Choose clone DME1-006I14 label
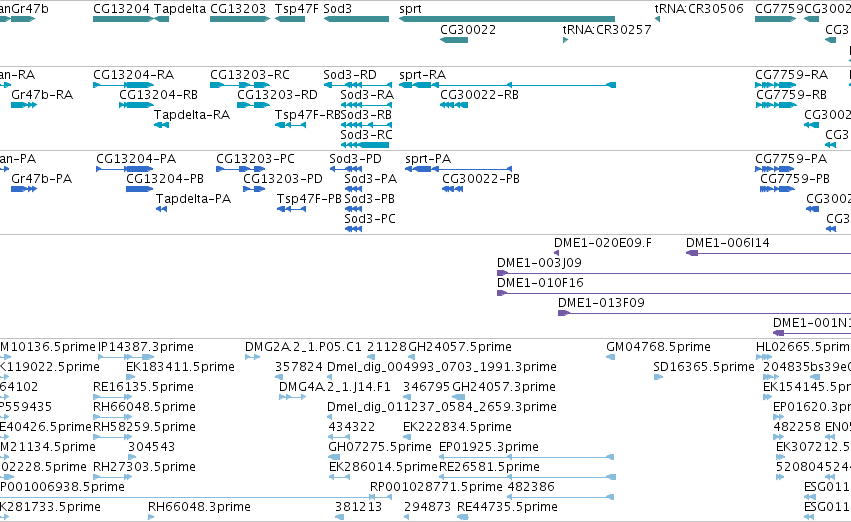 tap(728, 243)
